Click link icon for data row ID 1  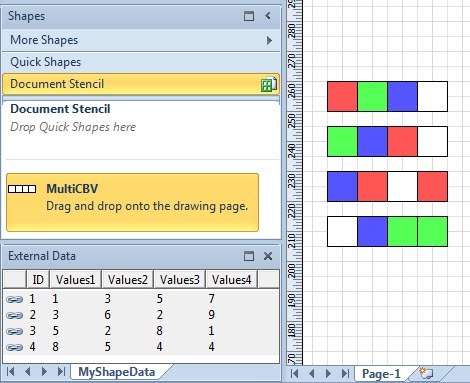[x=14, y=299]
